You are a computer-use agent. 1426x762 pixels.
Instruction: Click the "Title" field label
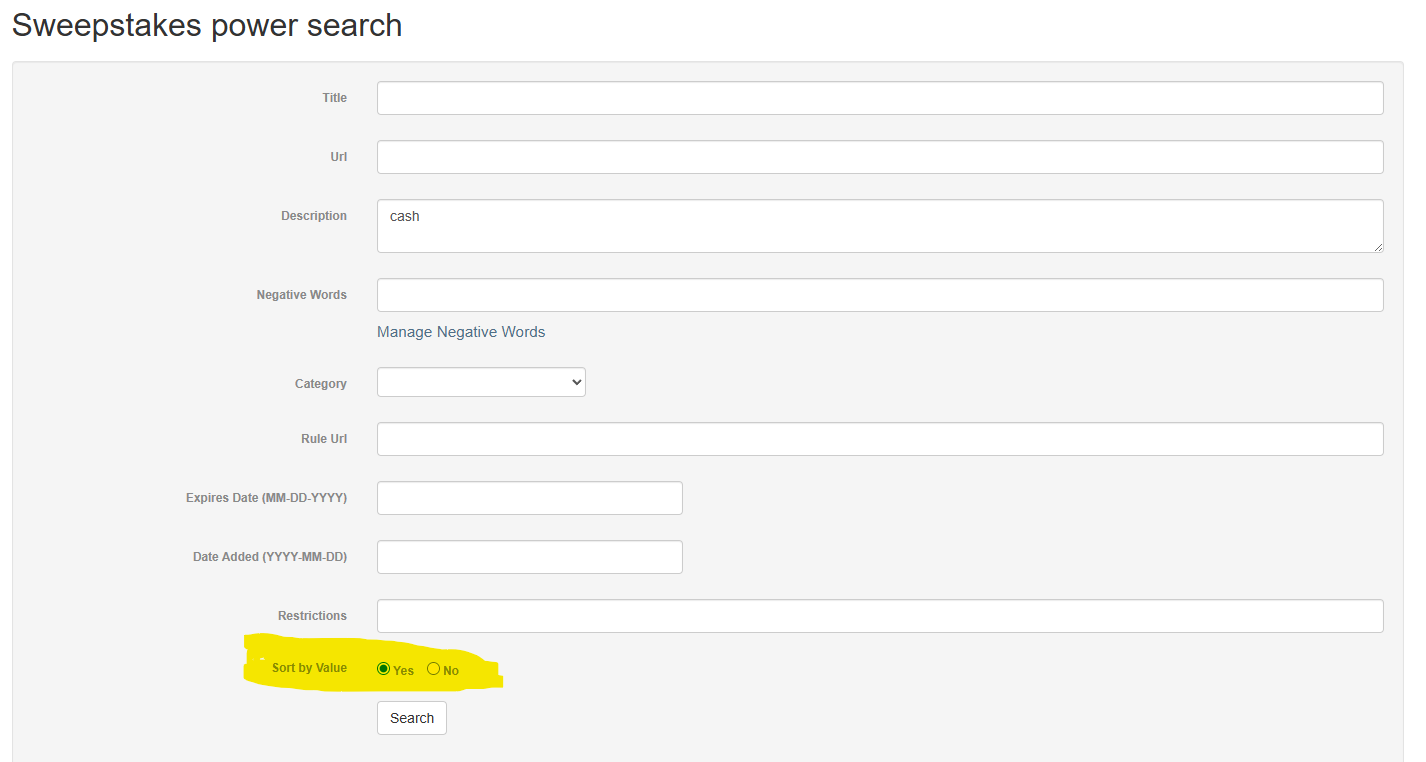point(334,98)
